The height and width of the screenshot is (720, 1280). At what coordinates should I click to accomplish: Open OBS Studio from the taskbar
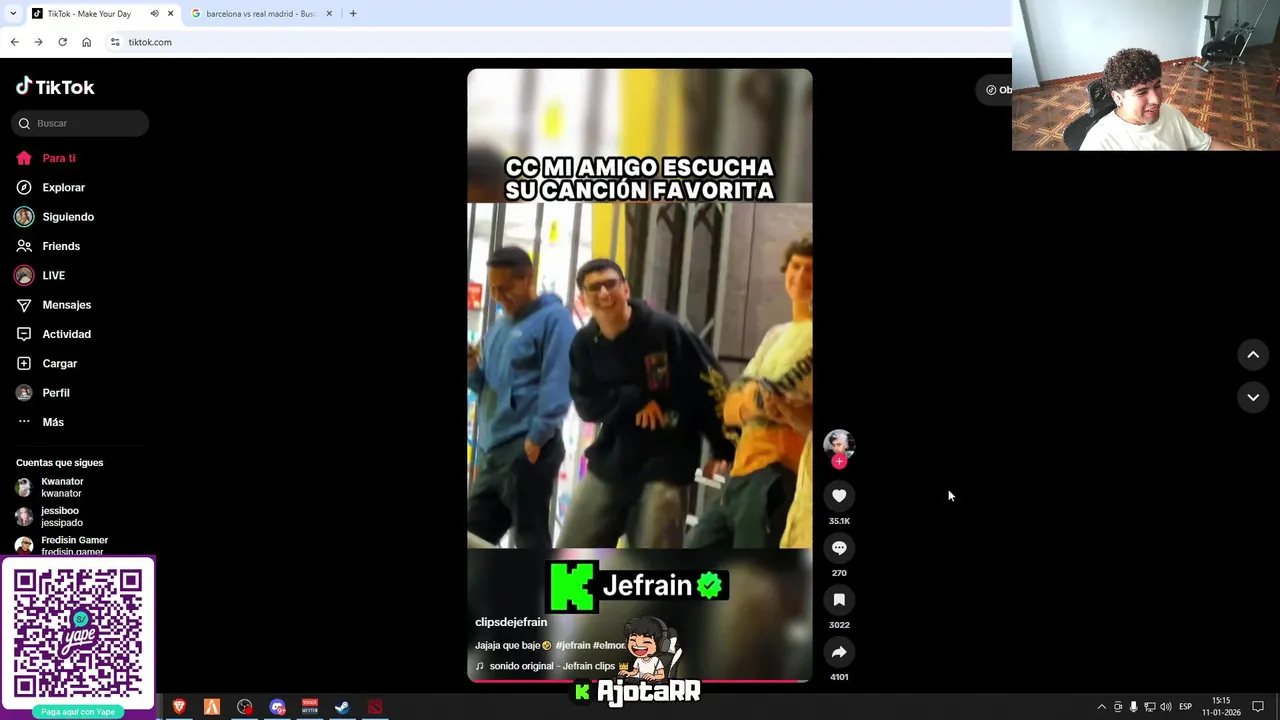pyautogui.click(x=245, y=707)
